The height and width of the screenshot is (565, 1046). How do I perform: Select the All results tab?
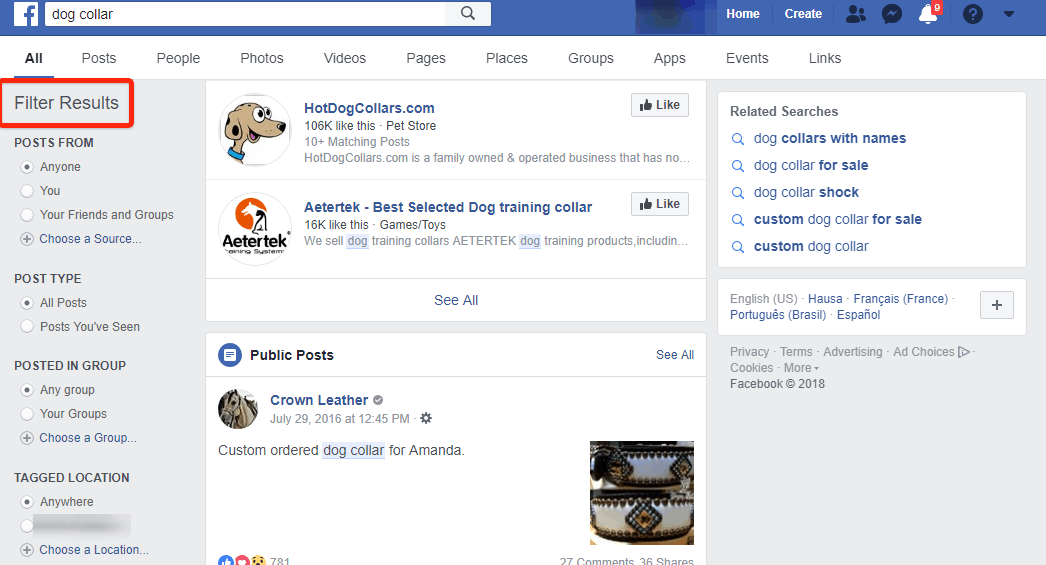tap(33, 58)
